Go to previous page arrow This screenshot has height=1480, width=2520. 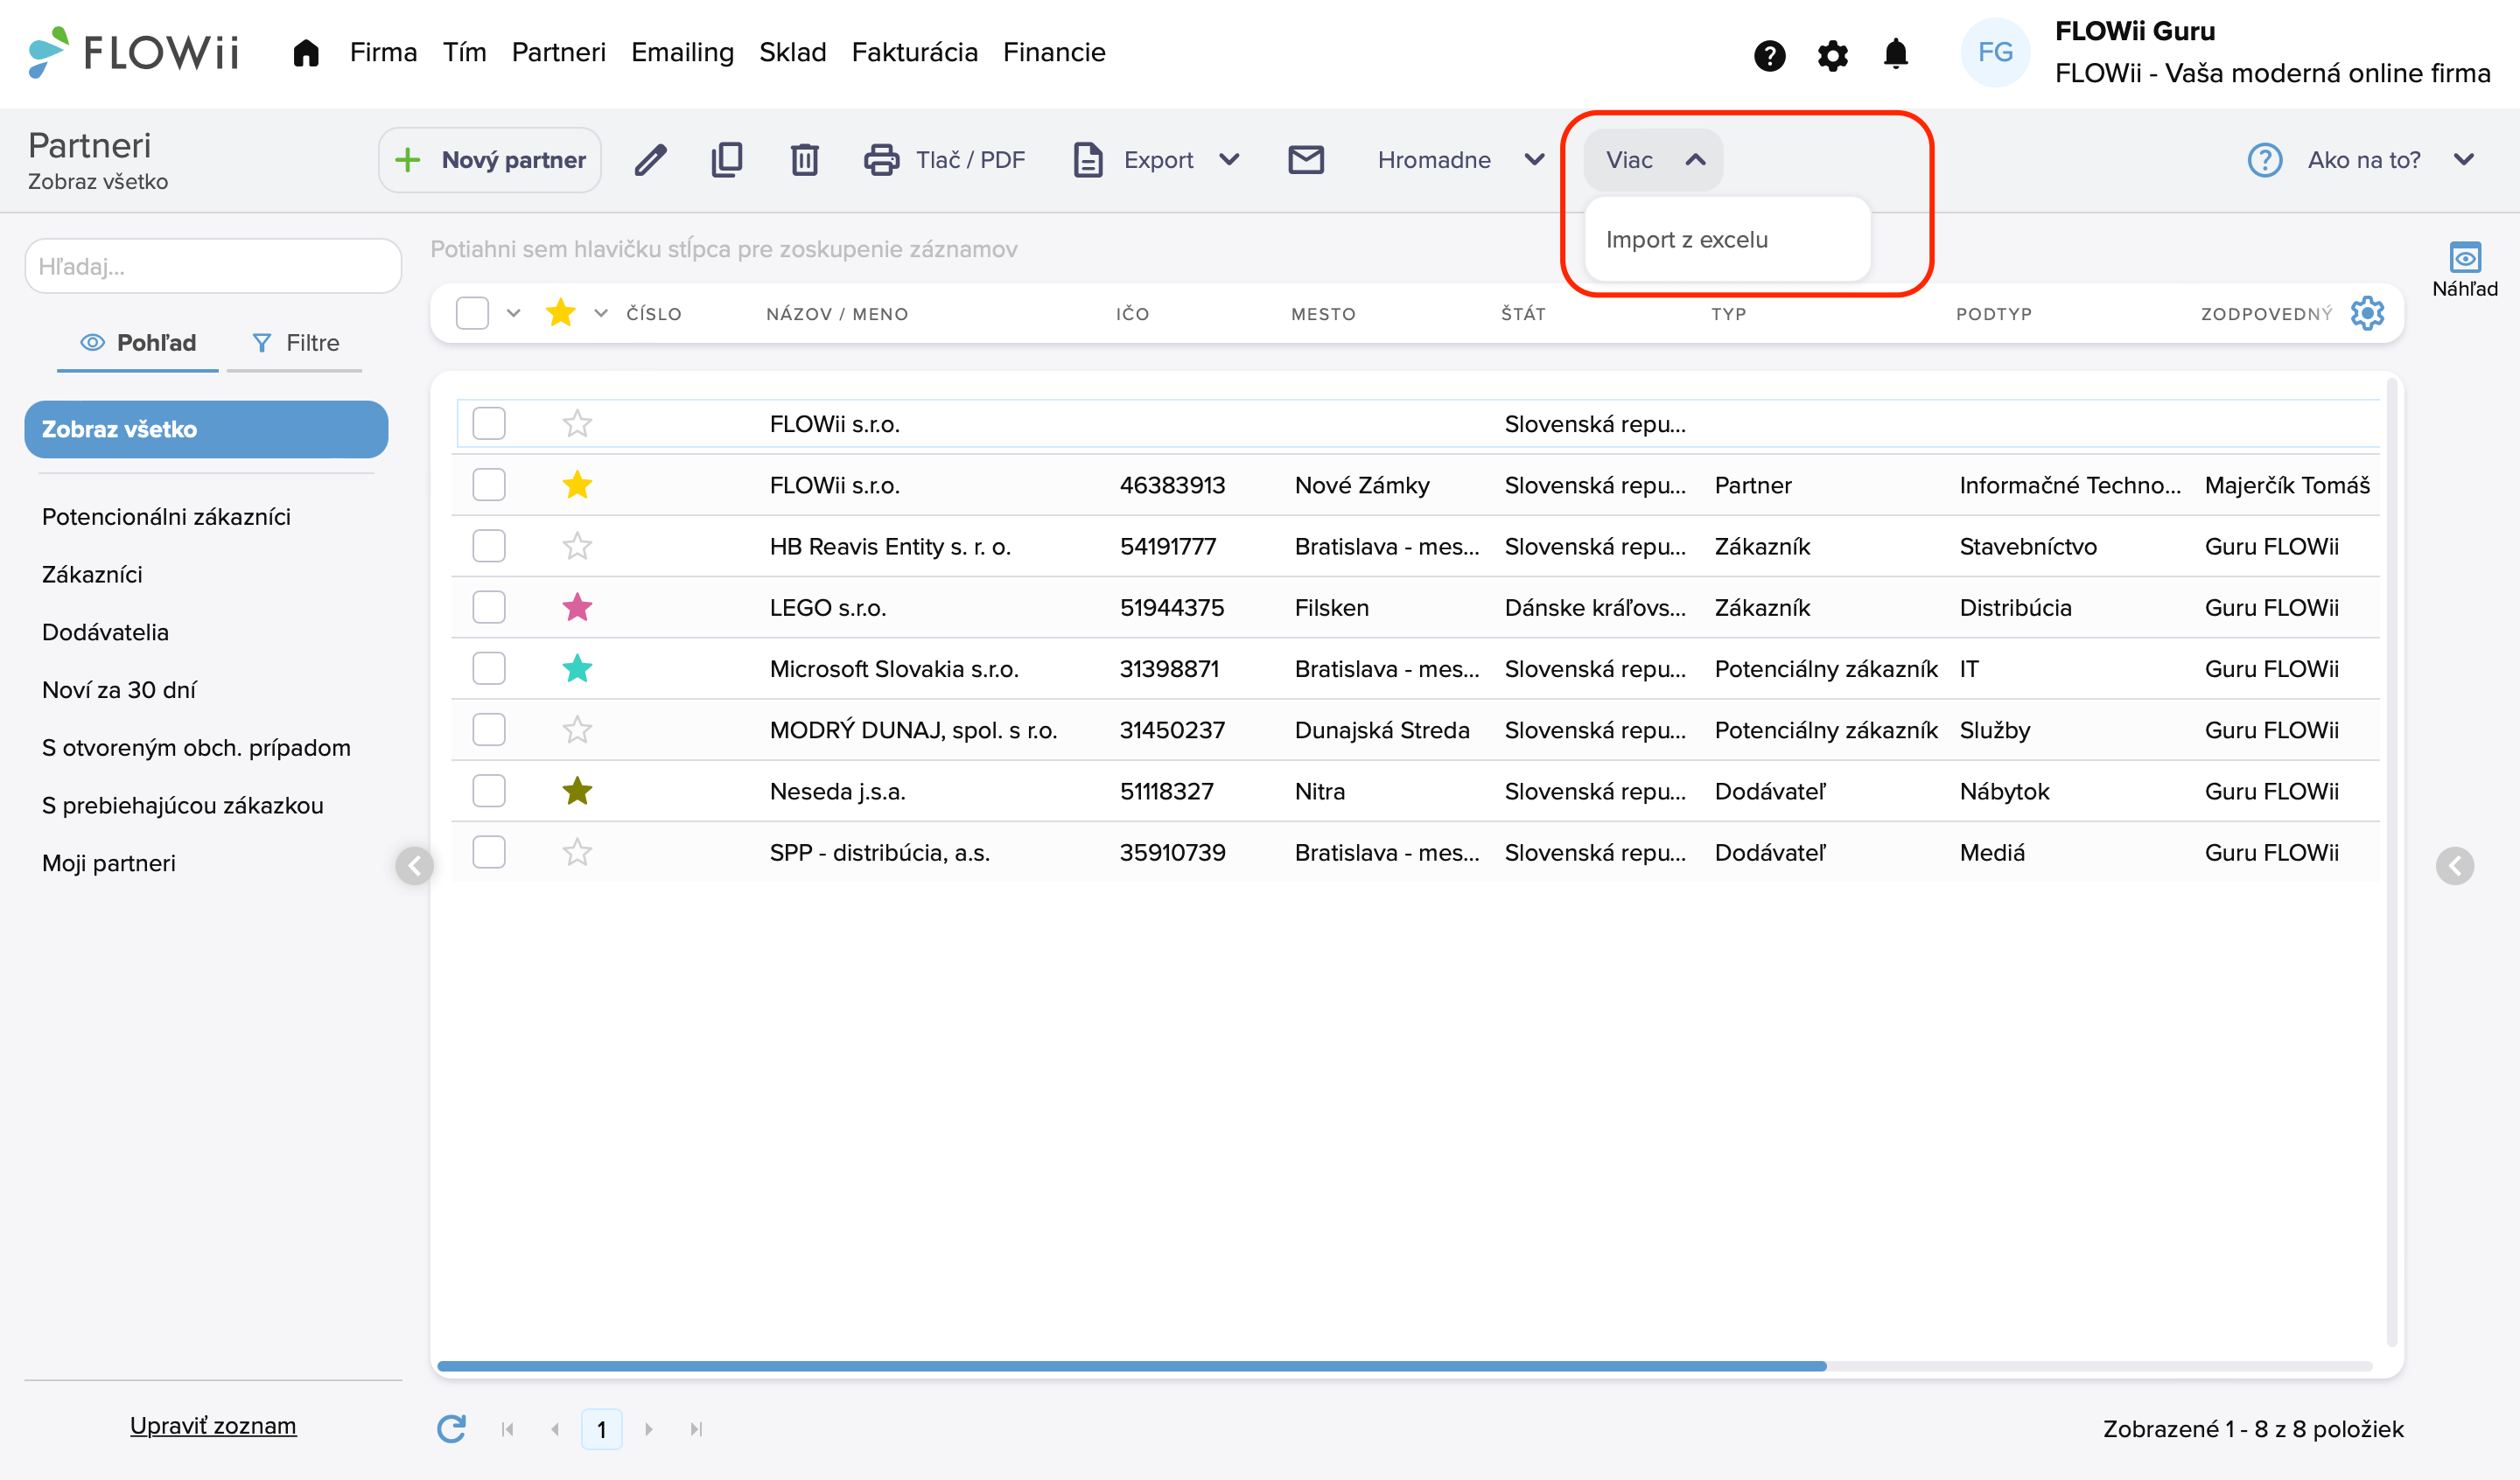point(555,1429)
